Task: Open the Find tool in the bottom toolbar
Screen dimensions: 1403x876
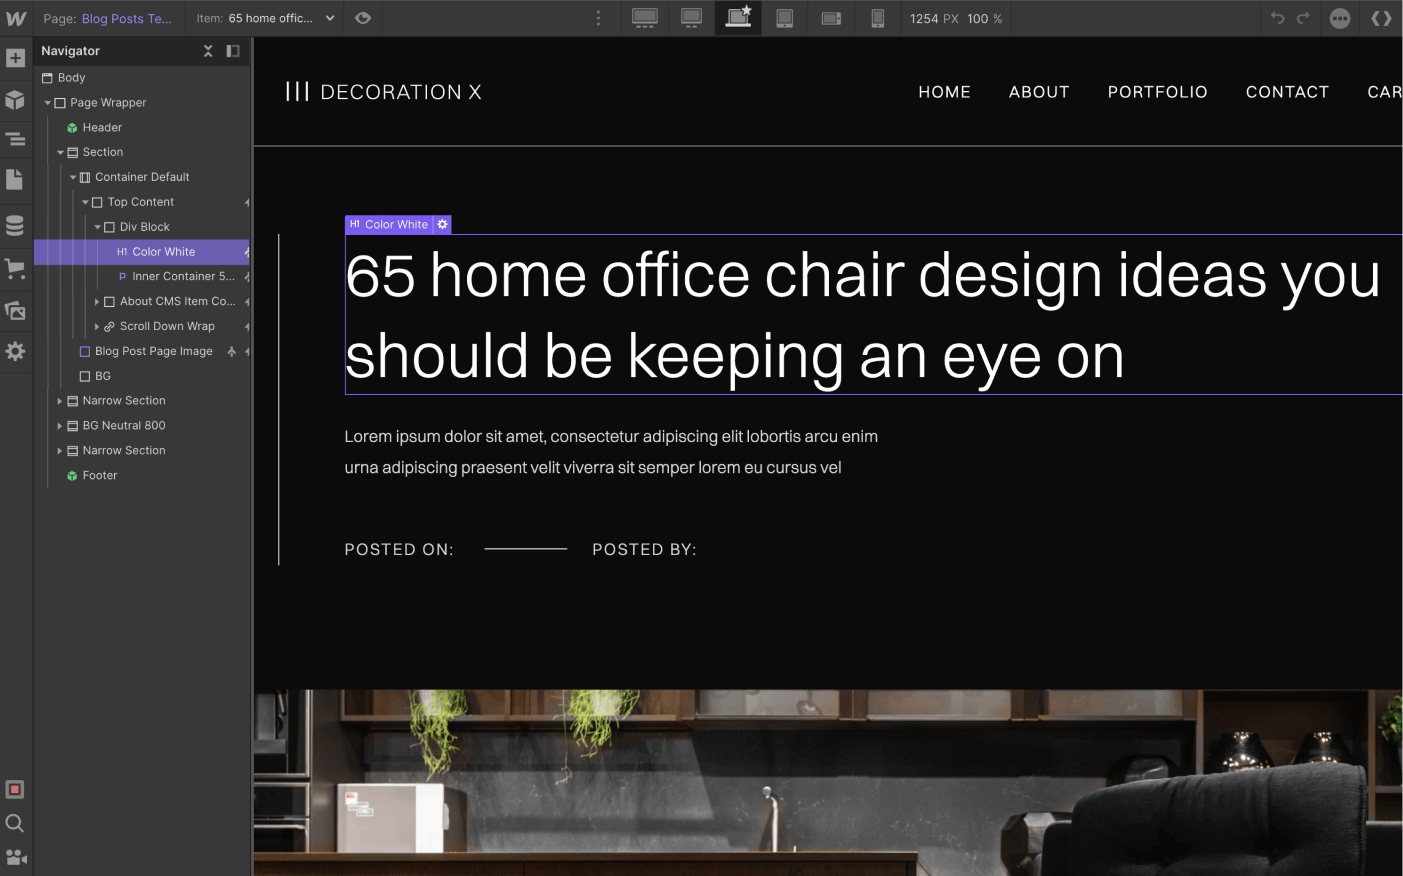Action: [x=15, y=823]
